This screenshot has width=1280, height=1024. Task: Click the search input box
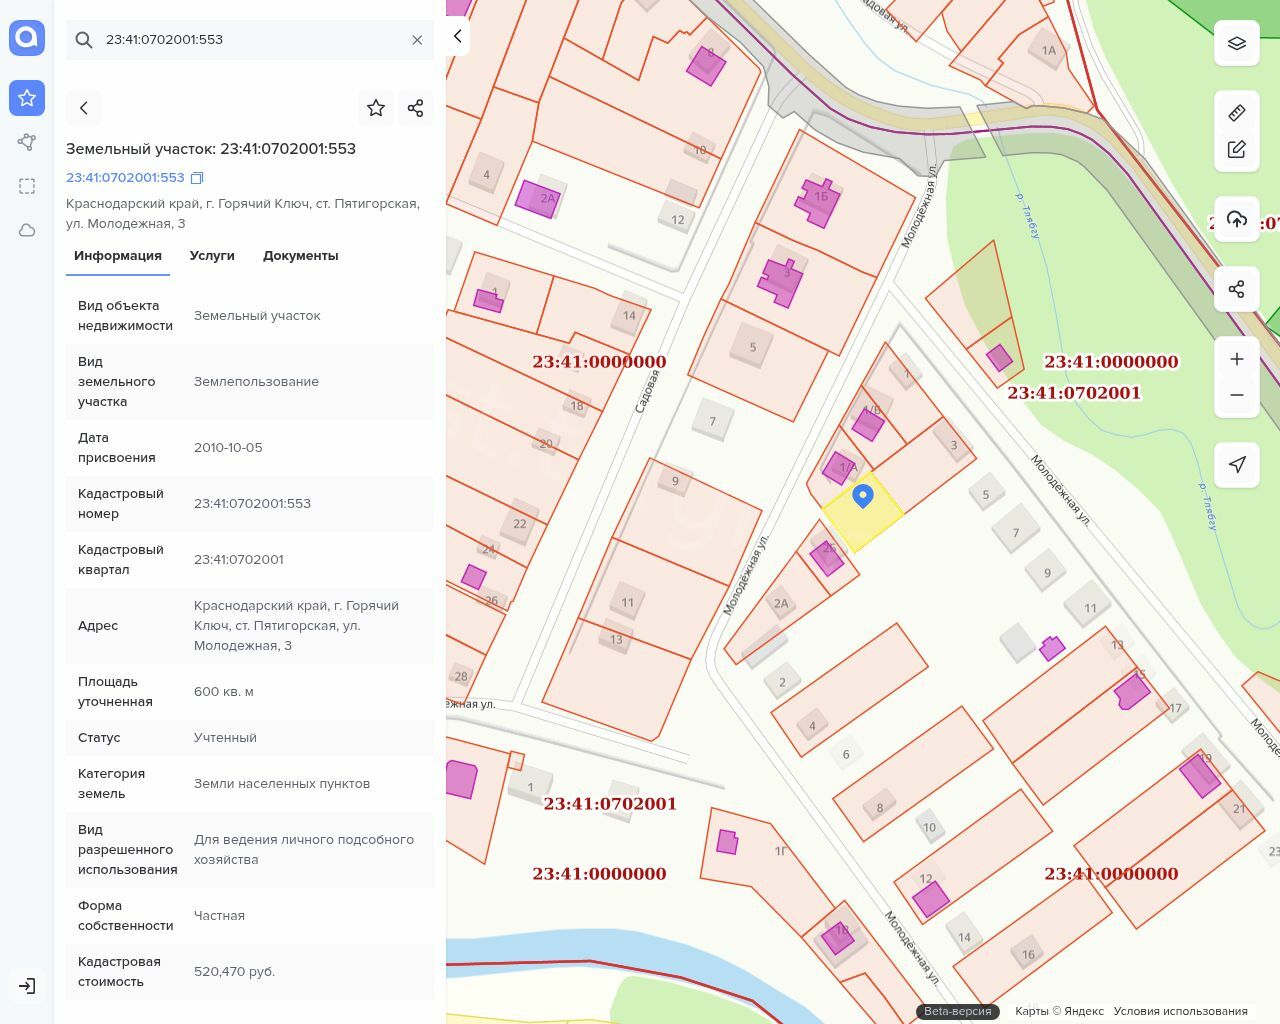pyautogui.click(x=250, y=40)
